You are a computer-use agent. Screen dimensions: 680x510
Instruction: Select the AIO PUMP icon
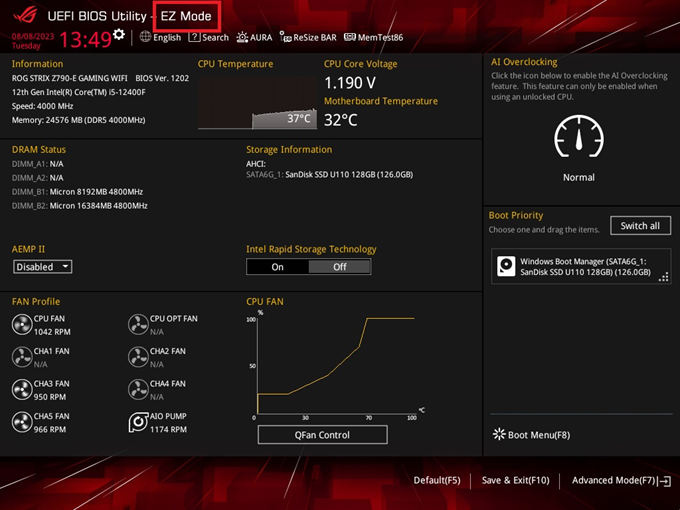[138, 422]
